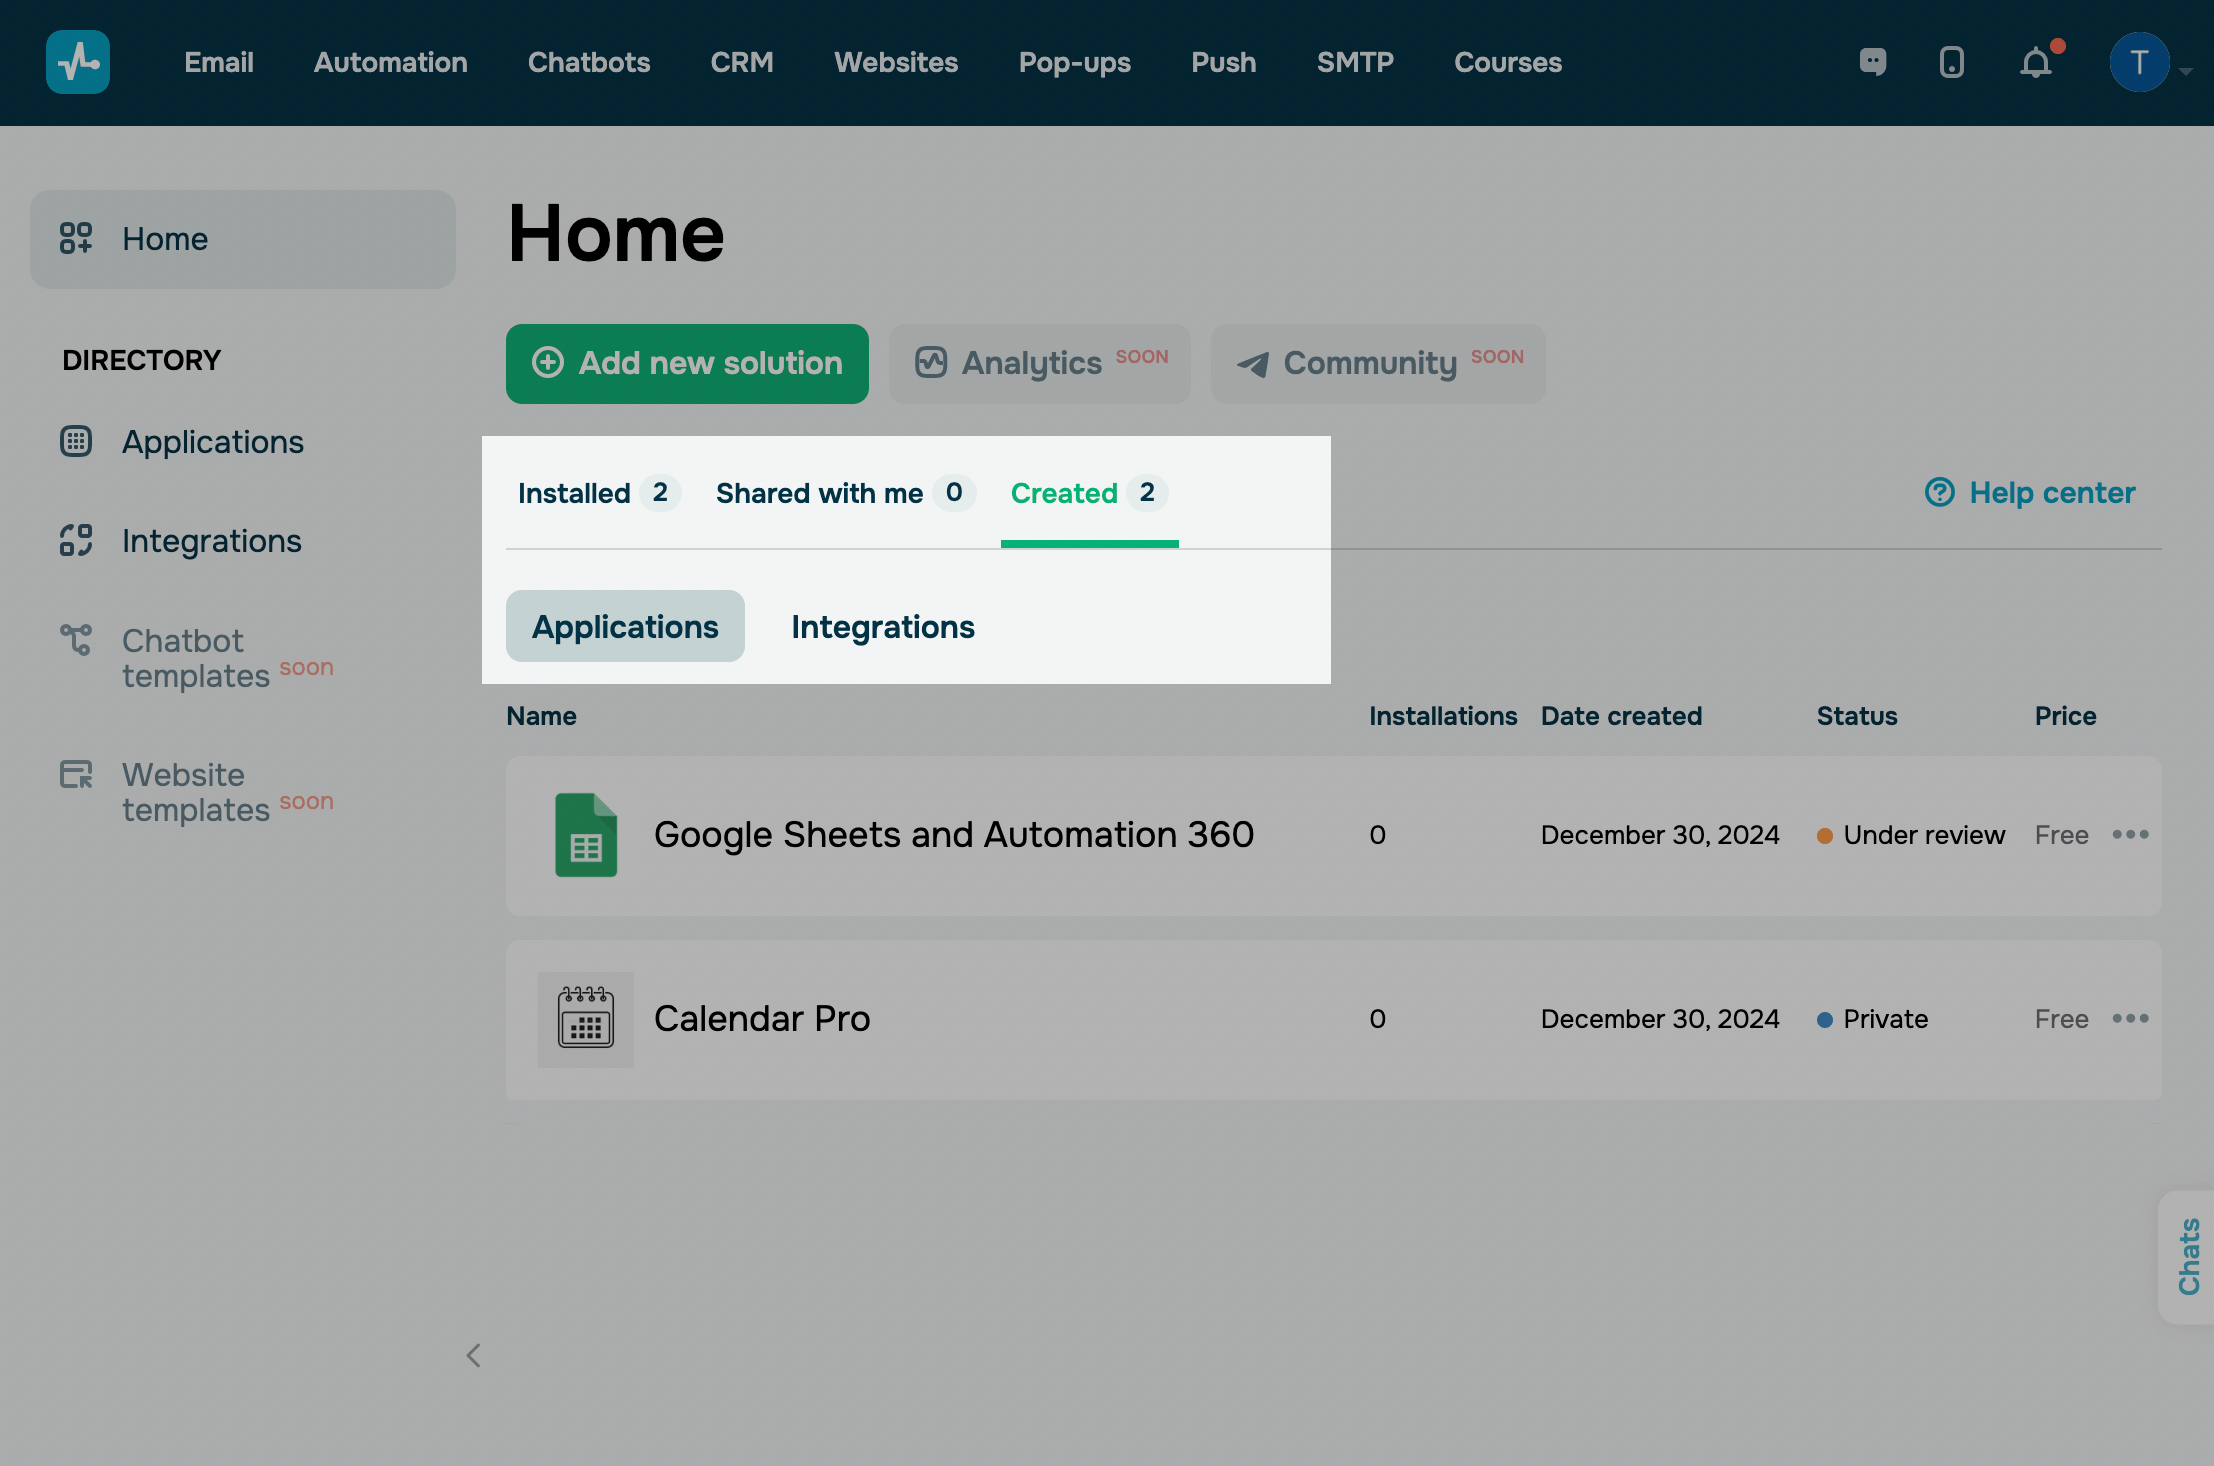2214x1466 pixels.
Task: Click Chatbot templates in sidebar
Action: 196,658
